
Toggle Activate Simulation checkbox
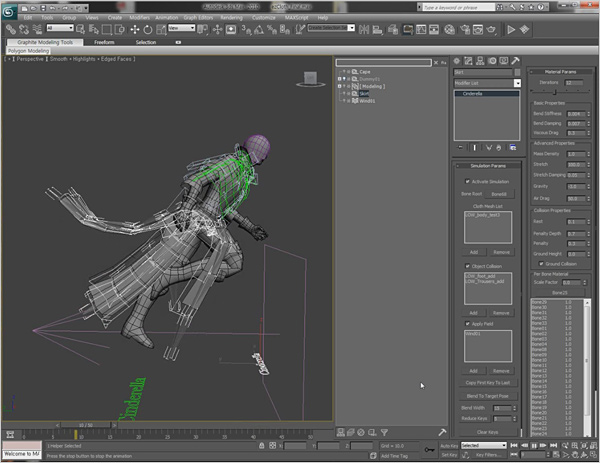click(467, 181)
